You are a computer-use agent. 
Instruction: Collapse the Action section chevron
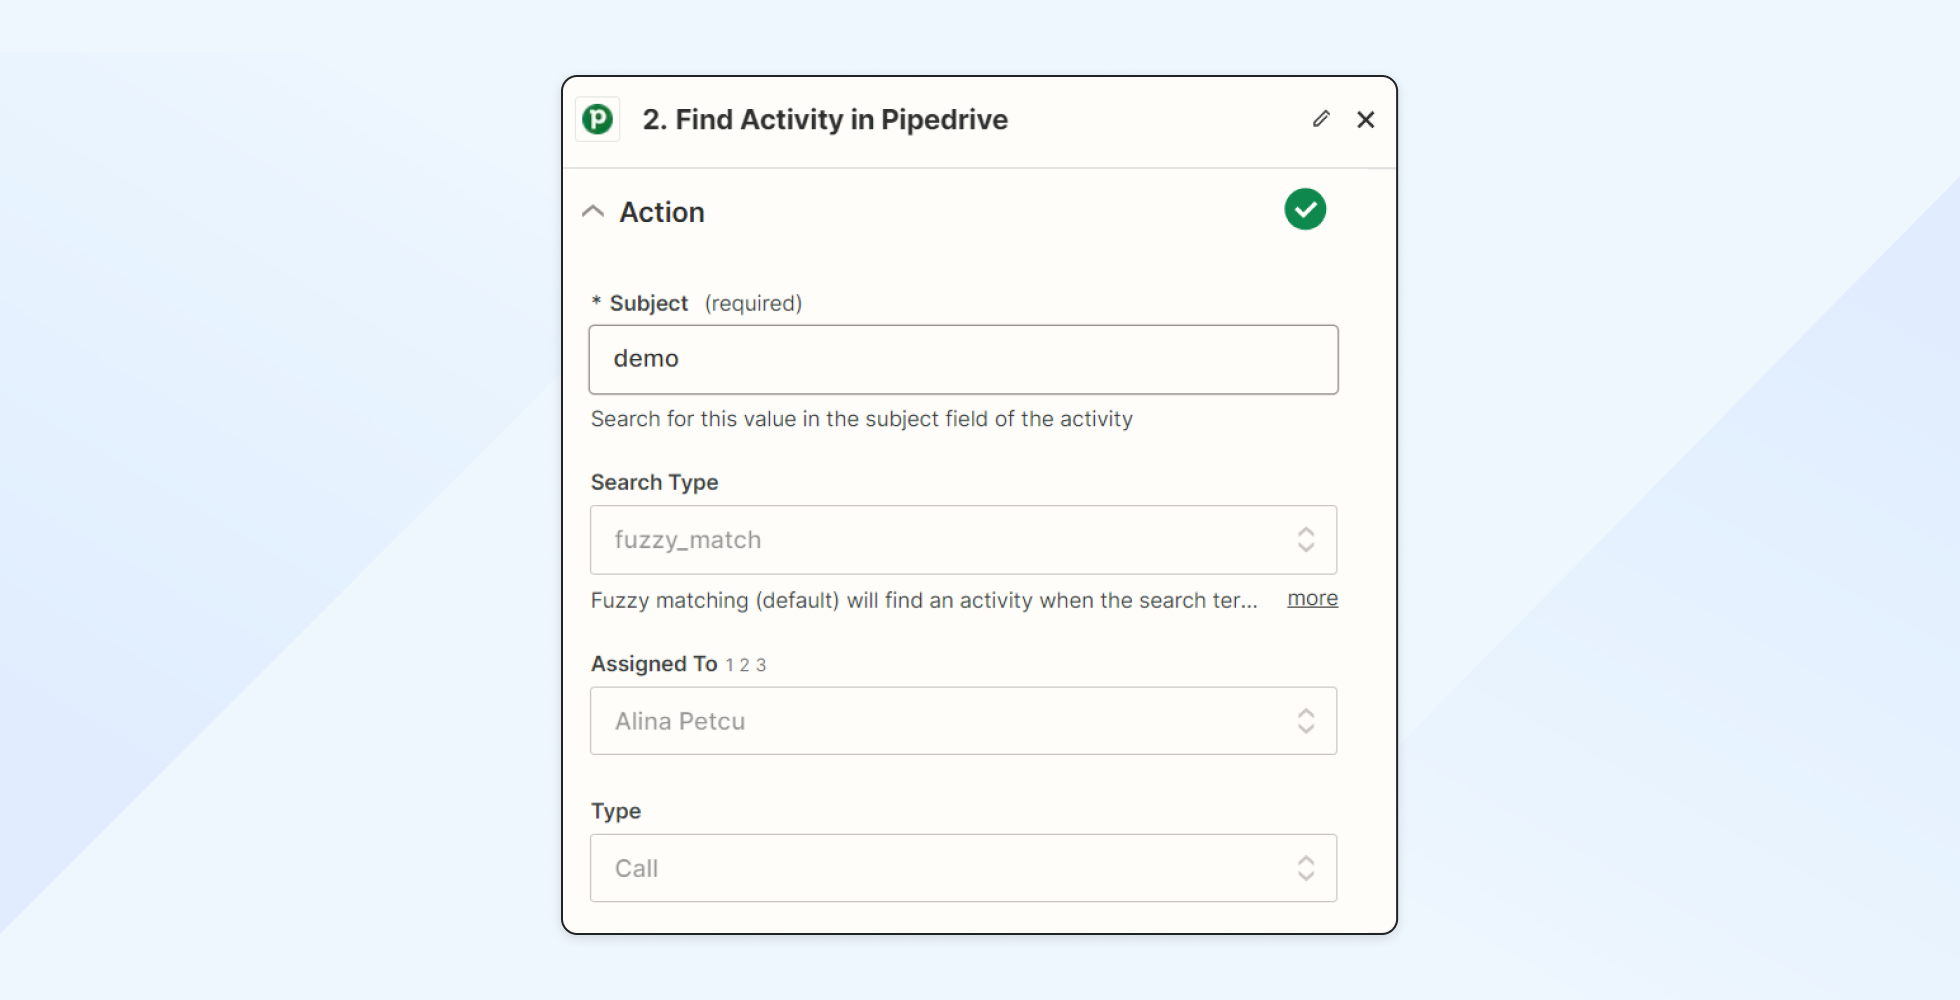pos(593,212)
